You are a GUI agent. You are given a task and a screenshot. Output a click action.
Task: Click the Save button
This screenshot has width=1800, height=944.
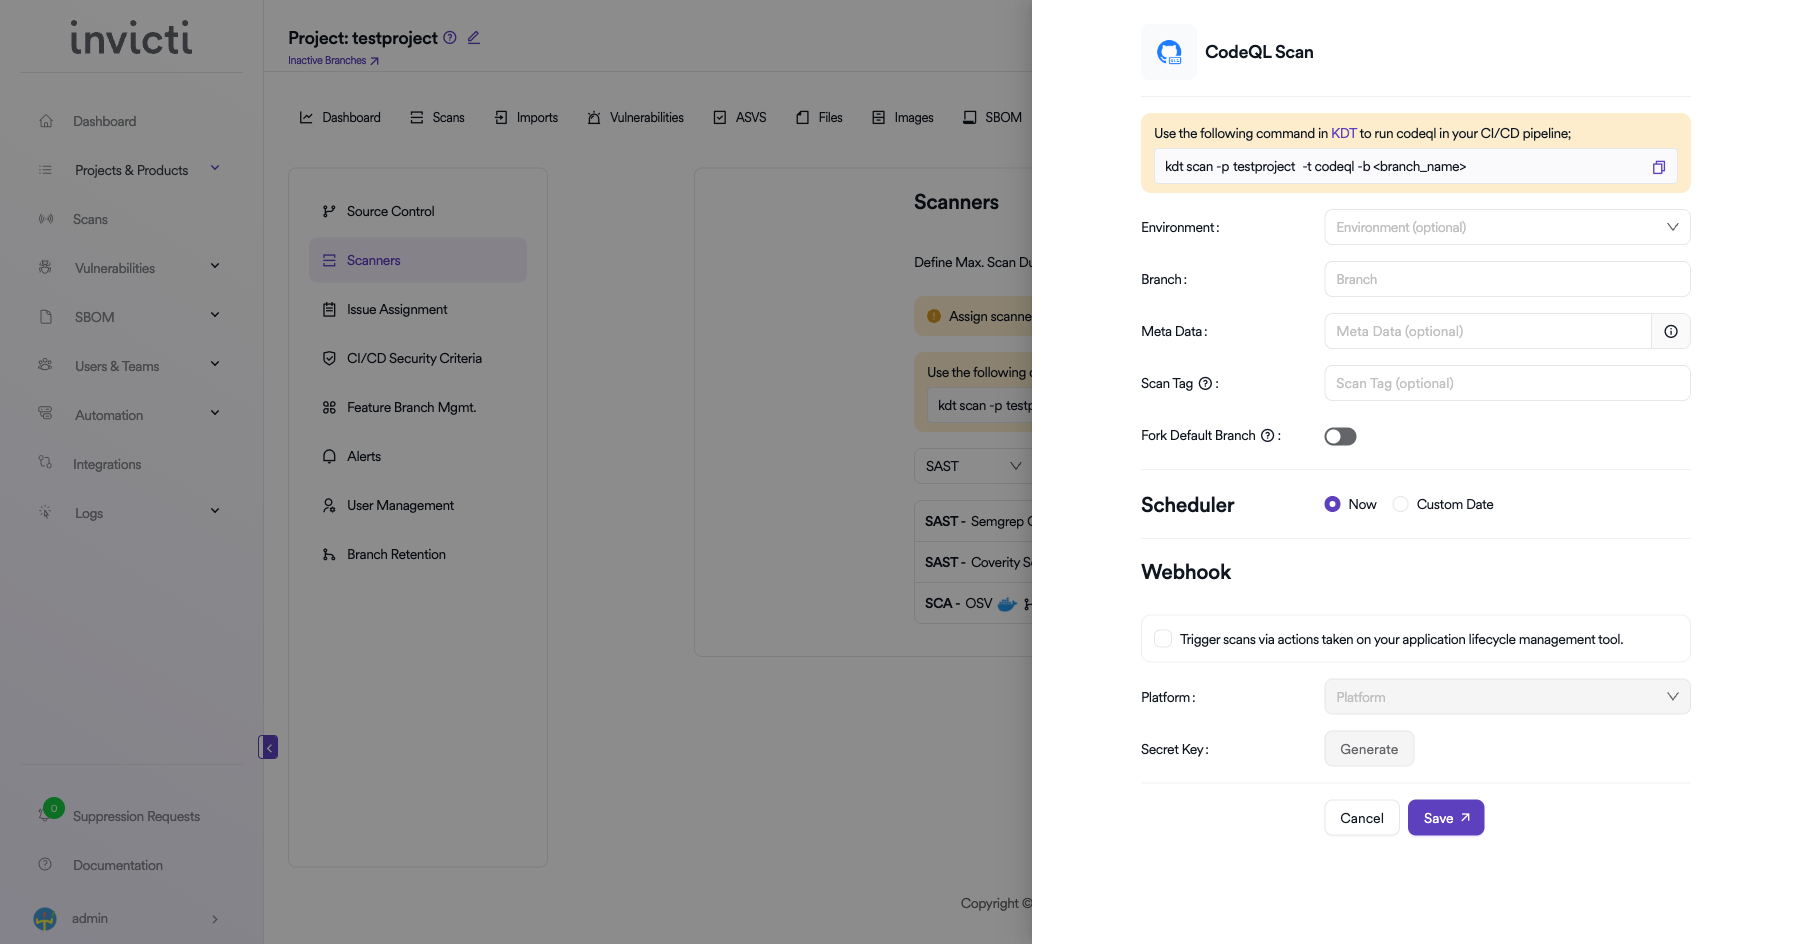point(1445,818)
